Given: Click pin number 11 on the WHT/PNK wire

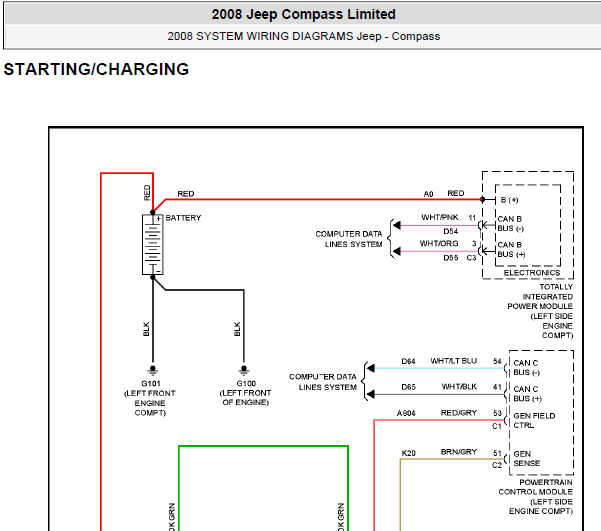Looking at the screenshot, I should (x=472, y=218).
